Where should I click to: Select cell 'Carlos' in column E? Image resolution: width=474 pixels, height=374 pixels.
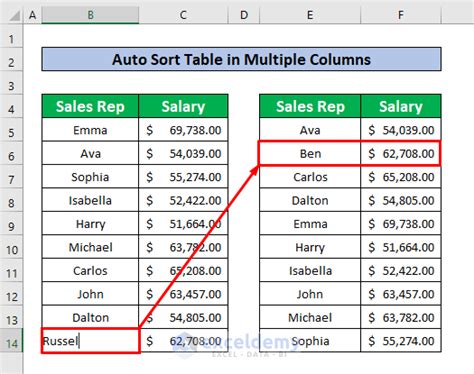(310, 177)
